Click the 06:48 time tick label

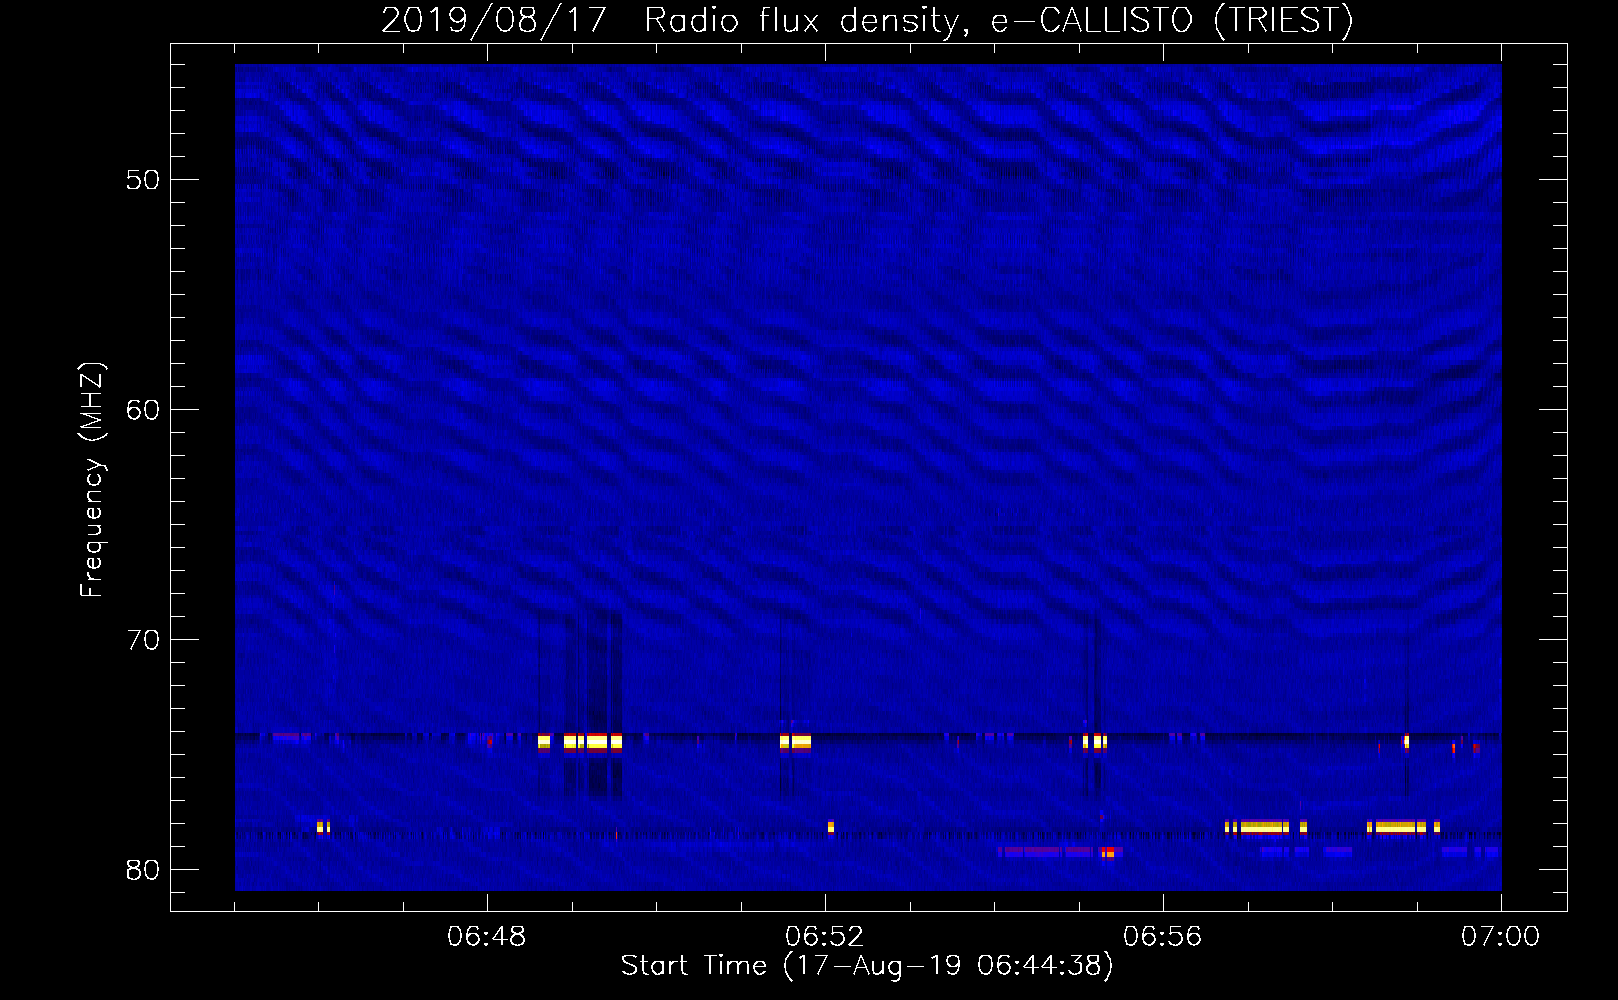pyautogui.click(x=487, y=937)
